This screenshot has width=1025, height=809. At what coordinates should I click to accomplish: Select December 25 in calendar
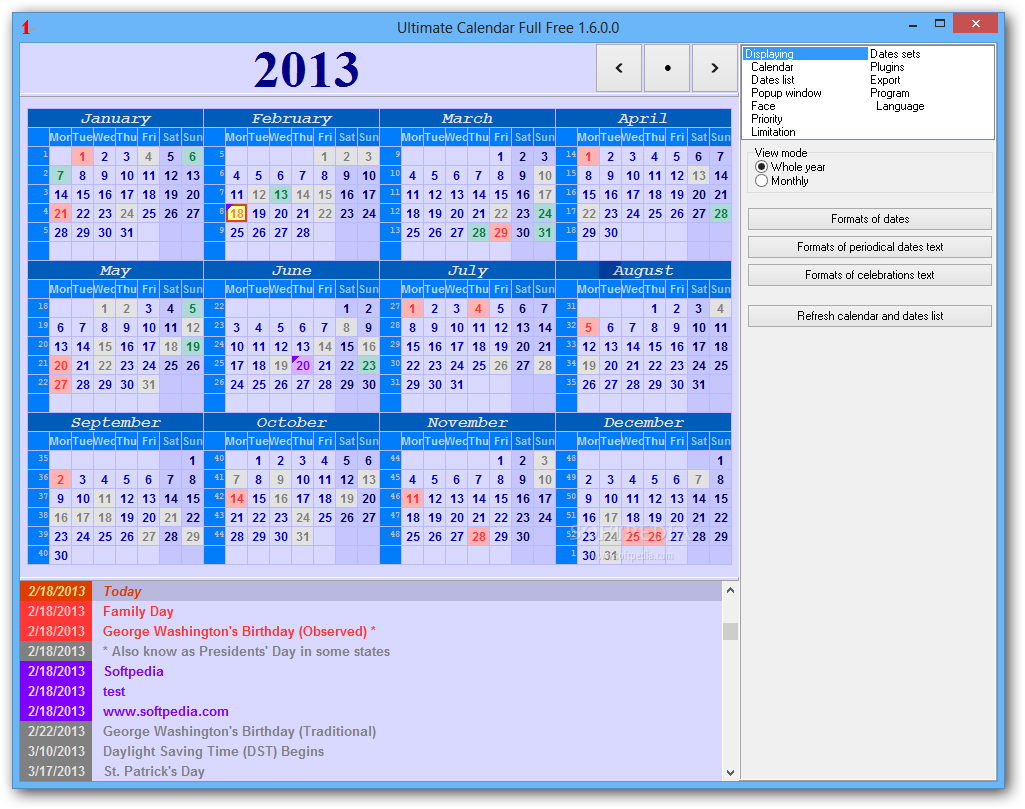633,537
